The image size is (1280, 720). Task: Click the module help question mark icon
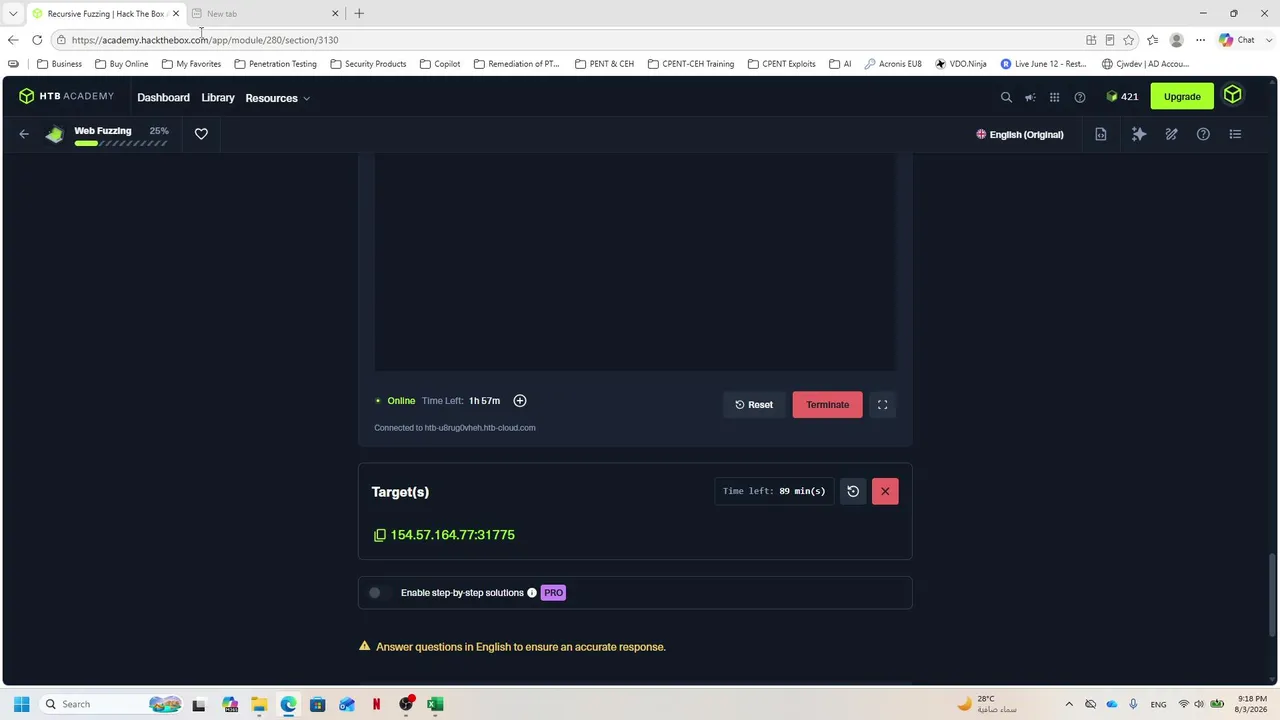(x=1203, y=134)
